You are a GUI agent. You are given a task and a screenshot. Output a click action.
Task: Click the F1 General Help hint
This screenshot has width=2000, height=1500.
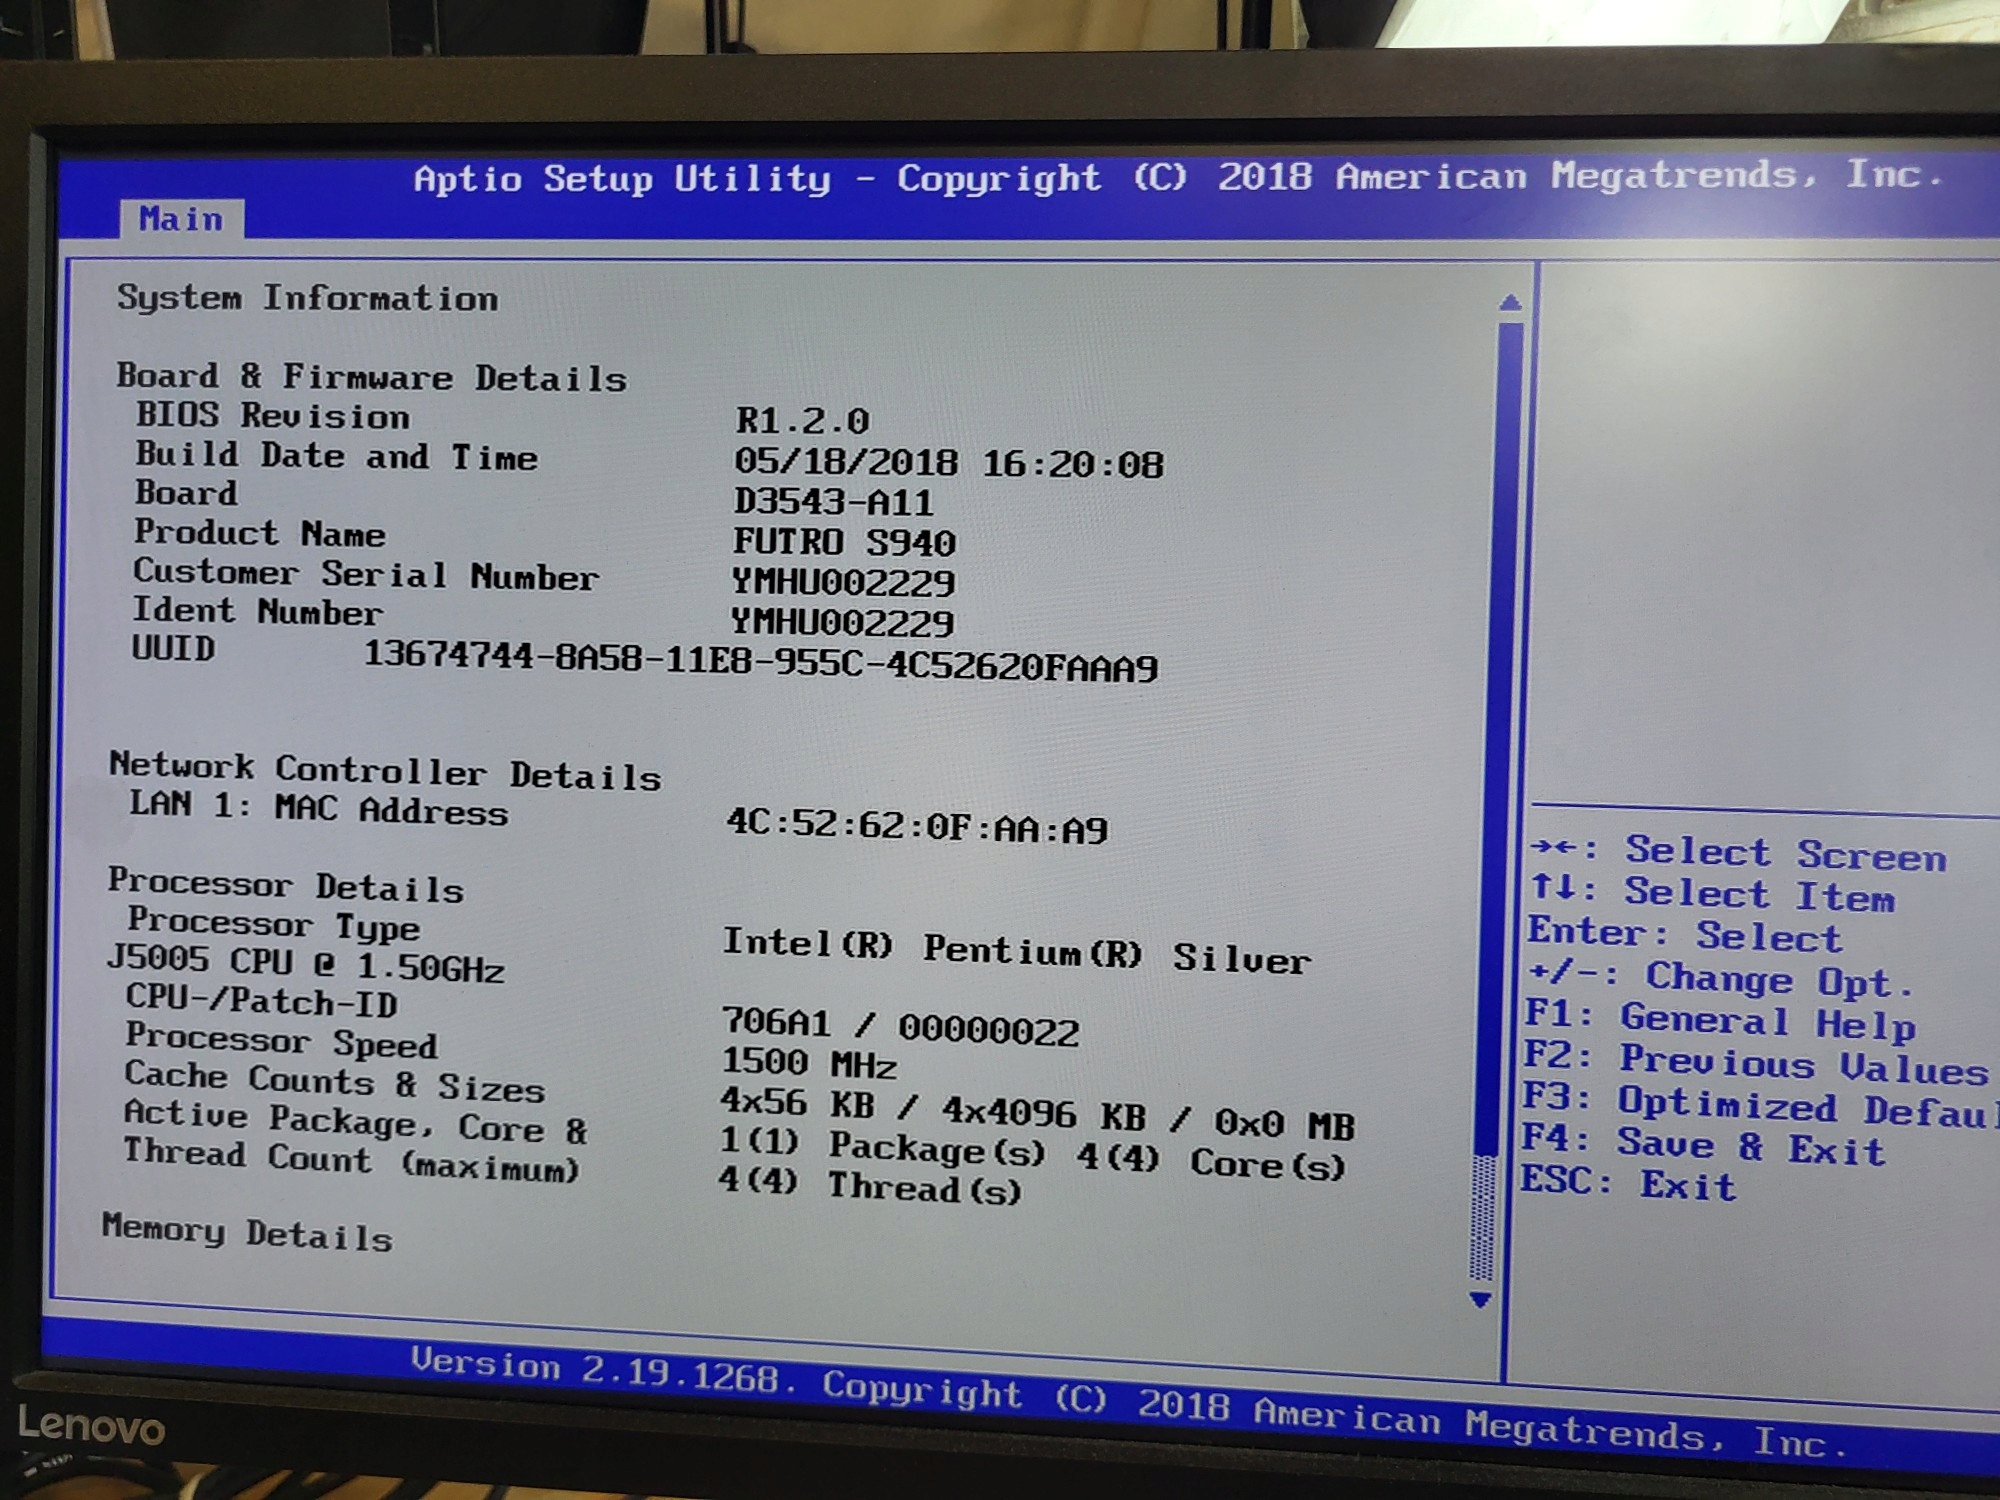[x=1718, y=1020]
